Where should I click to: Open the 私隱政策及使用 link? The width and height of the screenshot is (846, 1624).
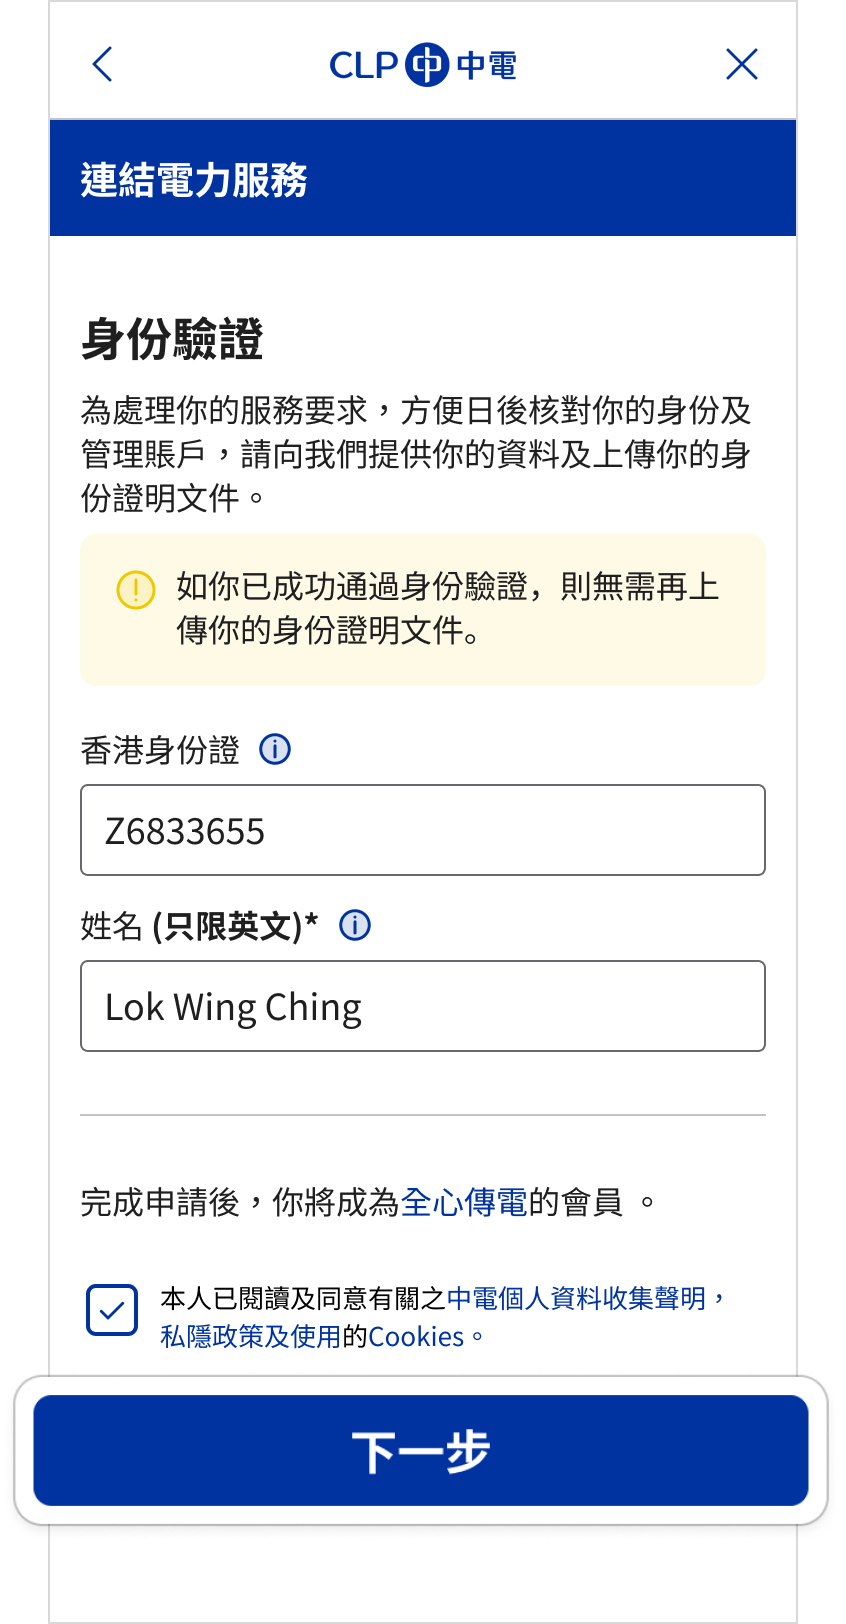(251, 1337)
